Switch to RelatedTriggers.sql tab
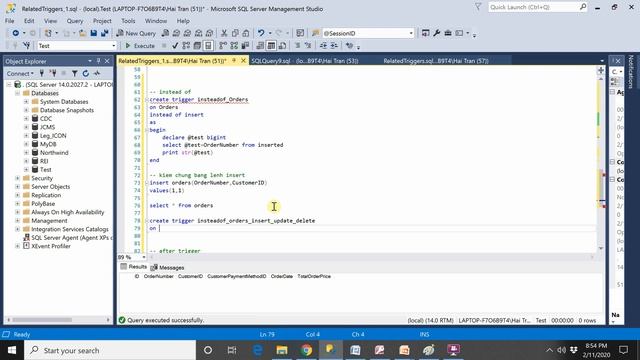The width and height of the screenshot is (640, 360). (436, 61)
